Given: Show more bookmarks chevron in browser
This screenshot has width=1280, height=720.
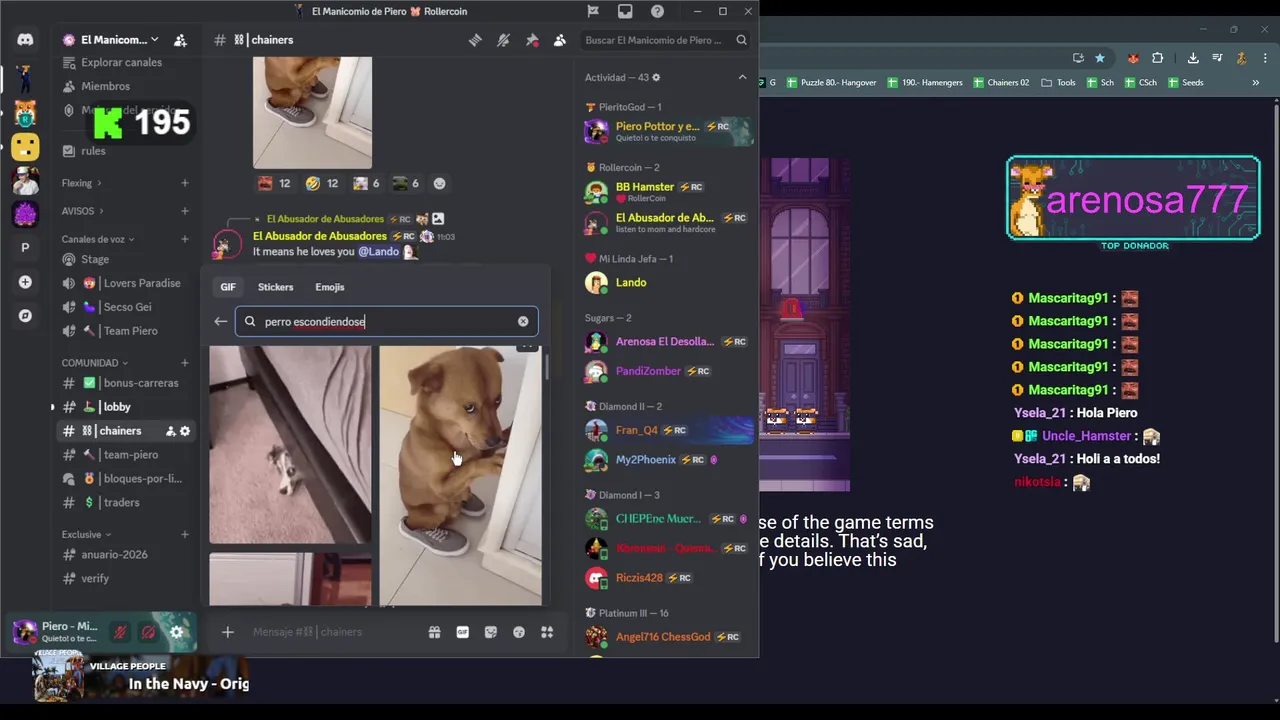Looking at the screenshot, I should pos(1255,82).
